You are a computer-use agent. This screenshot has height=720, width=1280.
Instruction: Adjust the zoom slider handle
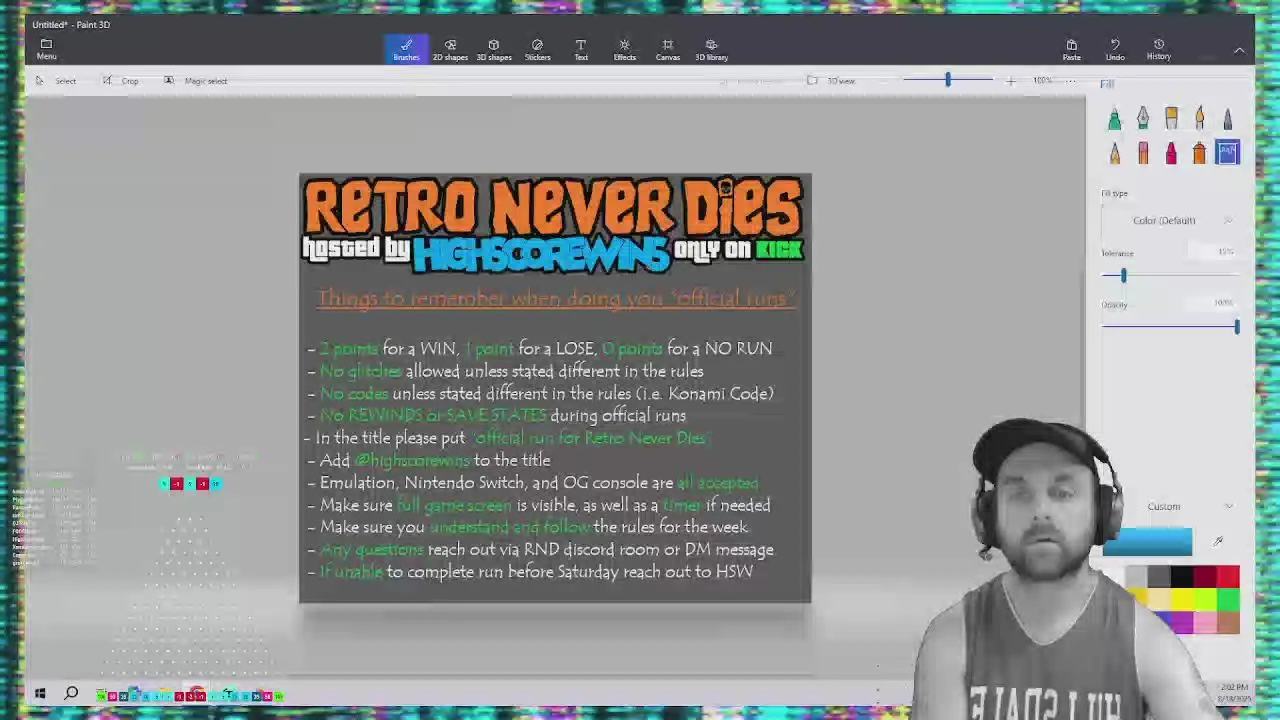(948, 80)
